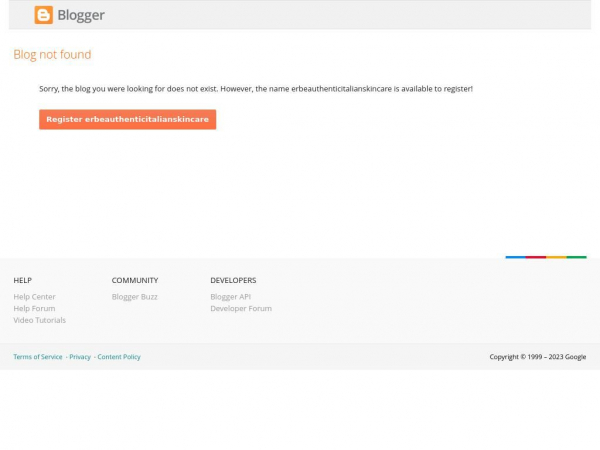
Task: Open the Privacy link
Action: (80, 357)
